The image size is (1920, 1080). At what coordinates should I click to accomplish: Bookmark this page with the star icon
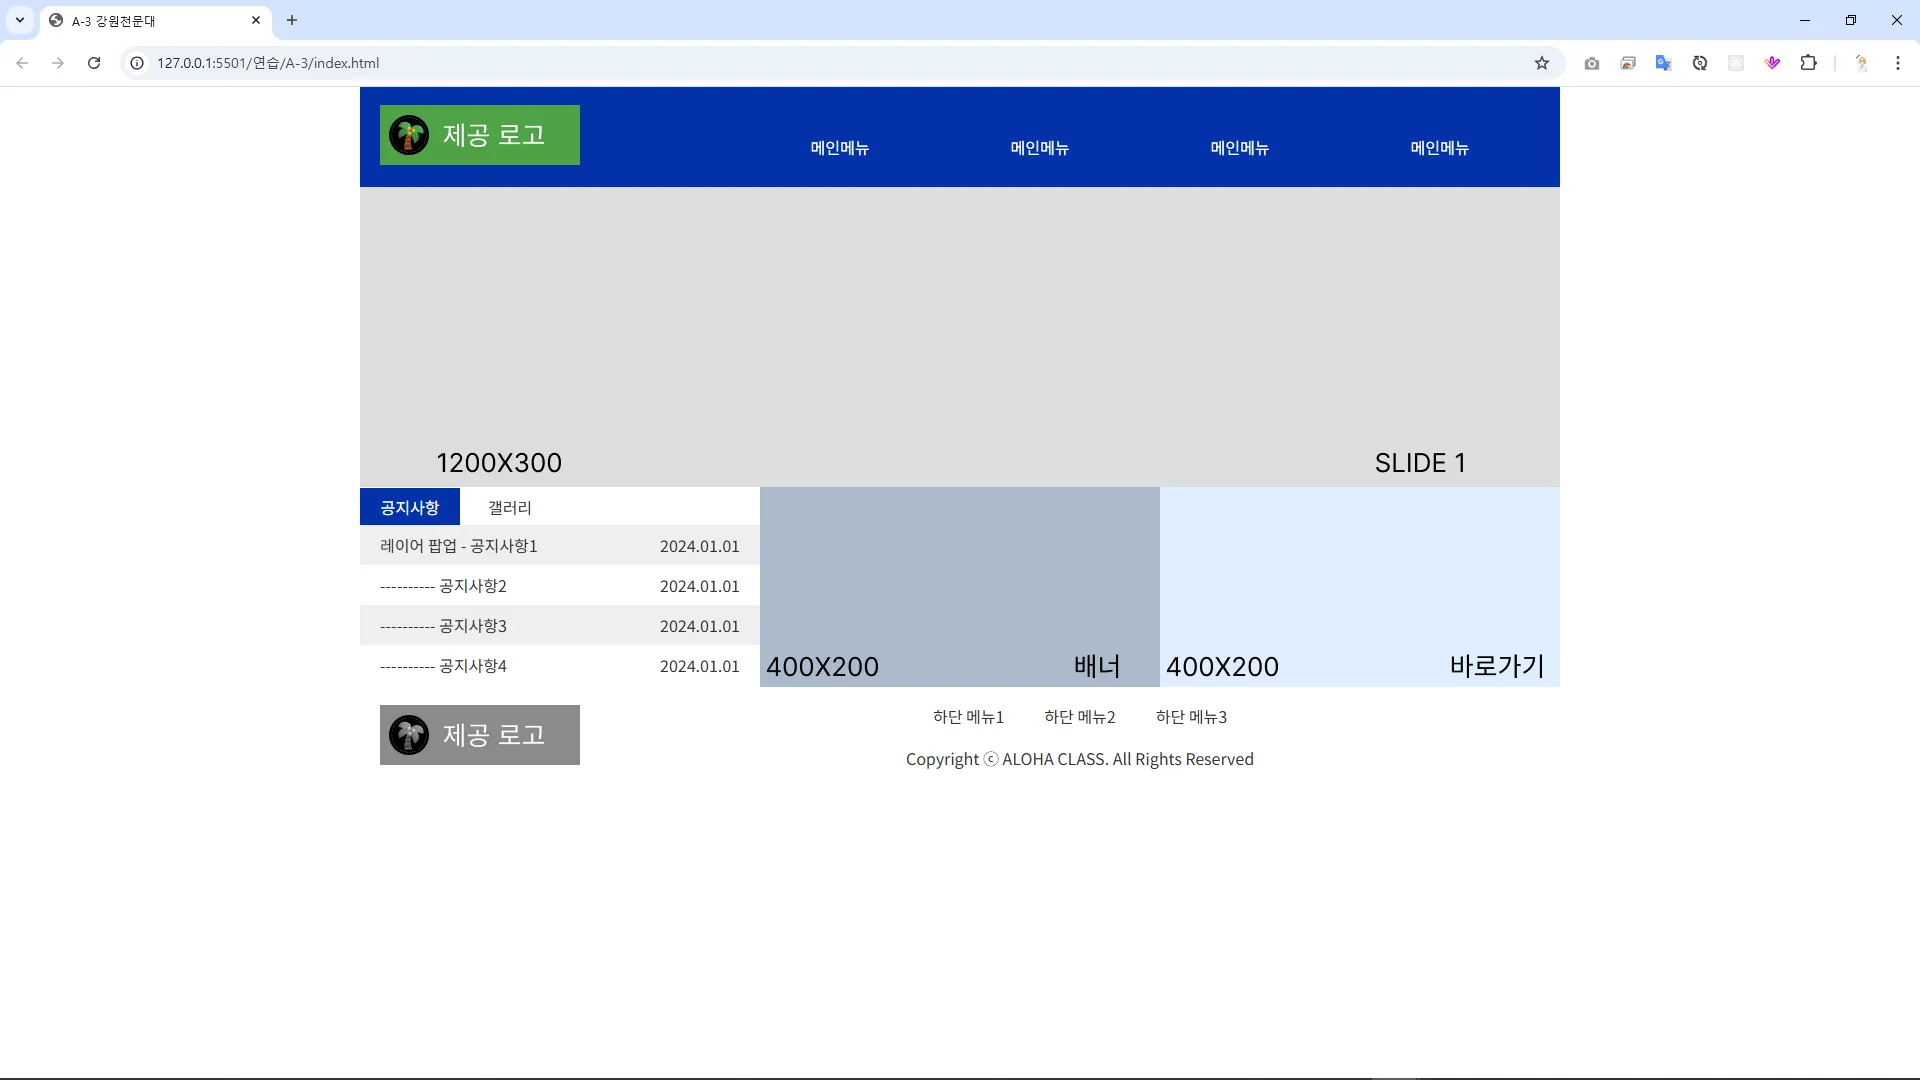[x=1542, y=63]
